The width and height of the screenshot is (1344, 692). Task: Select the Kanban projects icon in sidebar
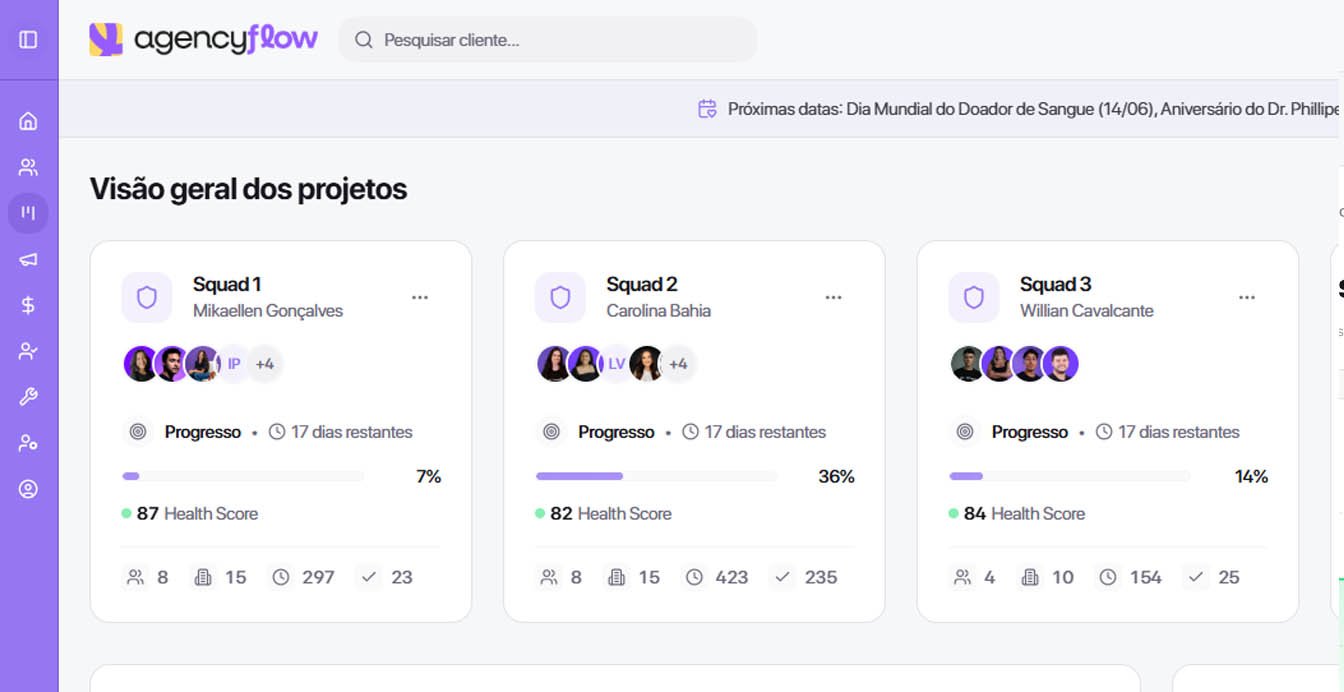[28, 213]
